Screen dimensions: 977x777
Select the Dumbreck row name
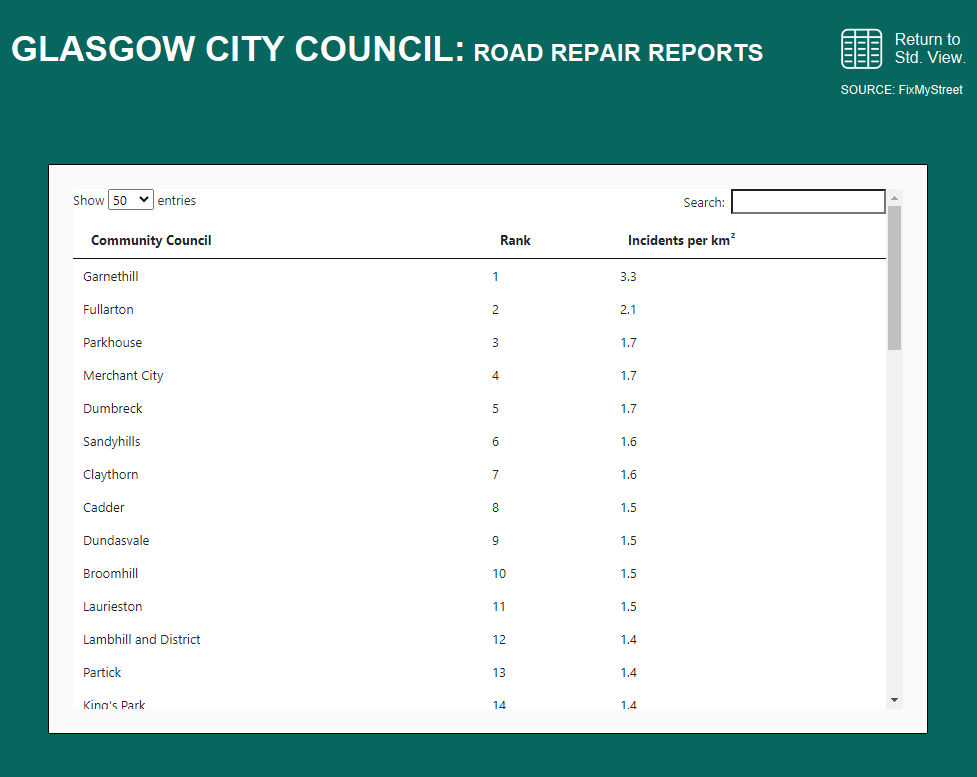(x=112, y=409)
